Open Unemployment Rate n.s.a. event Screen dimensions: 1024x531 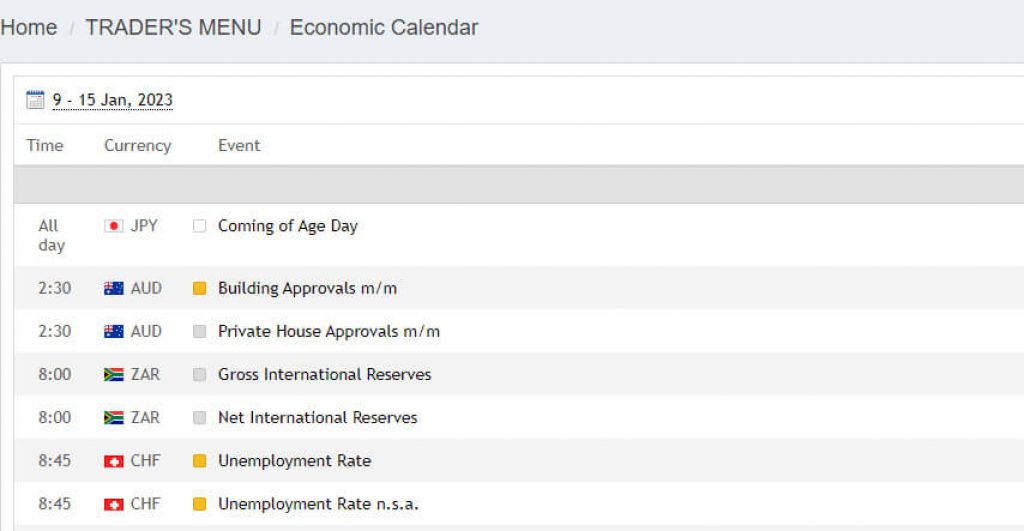point(318,504)
